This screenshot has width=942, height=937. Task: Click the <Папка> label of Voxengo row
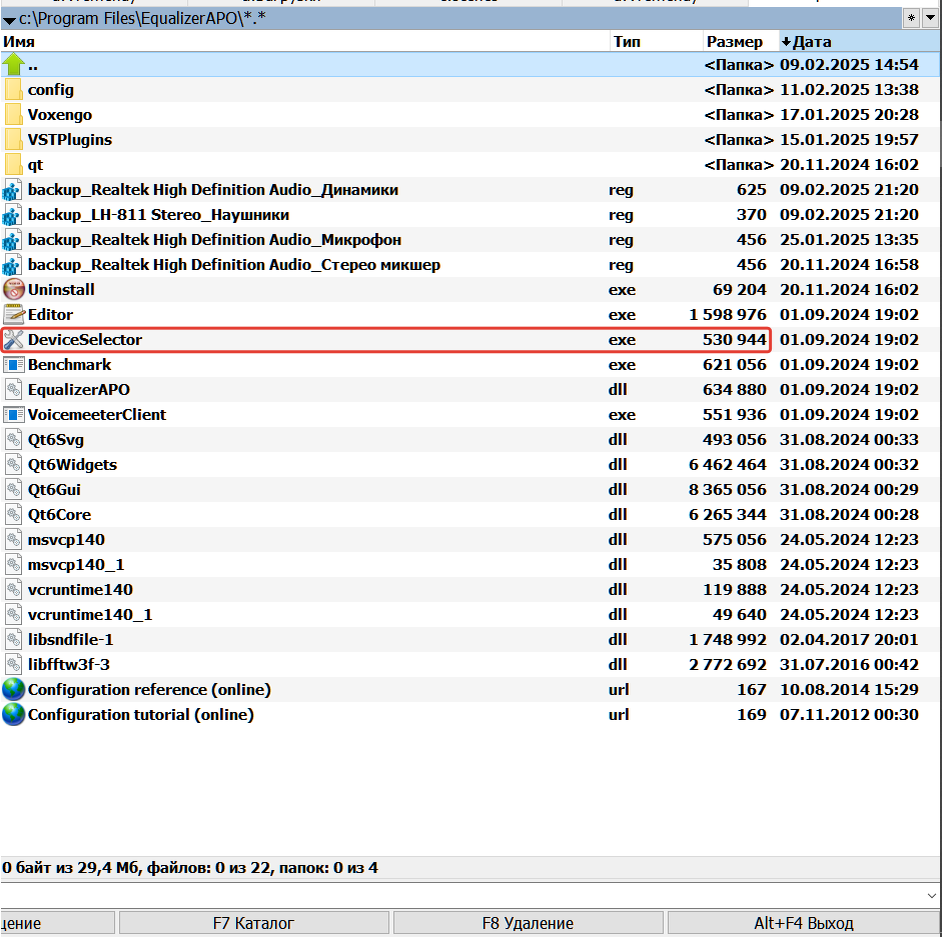tap(739, 115)
